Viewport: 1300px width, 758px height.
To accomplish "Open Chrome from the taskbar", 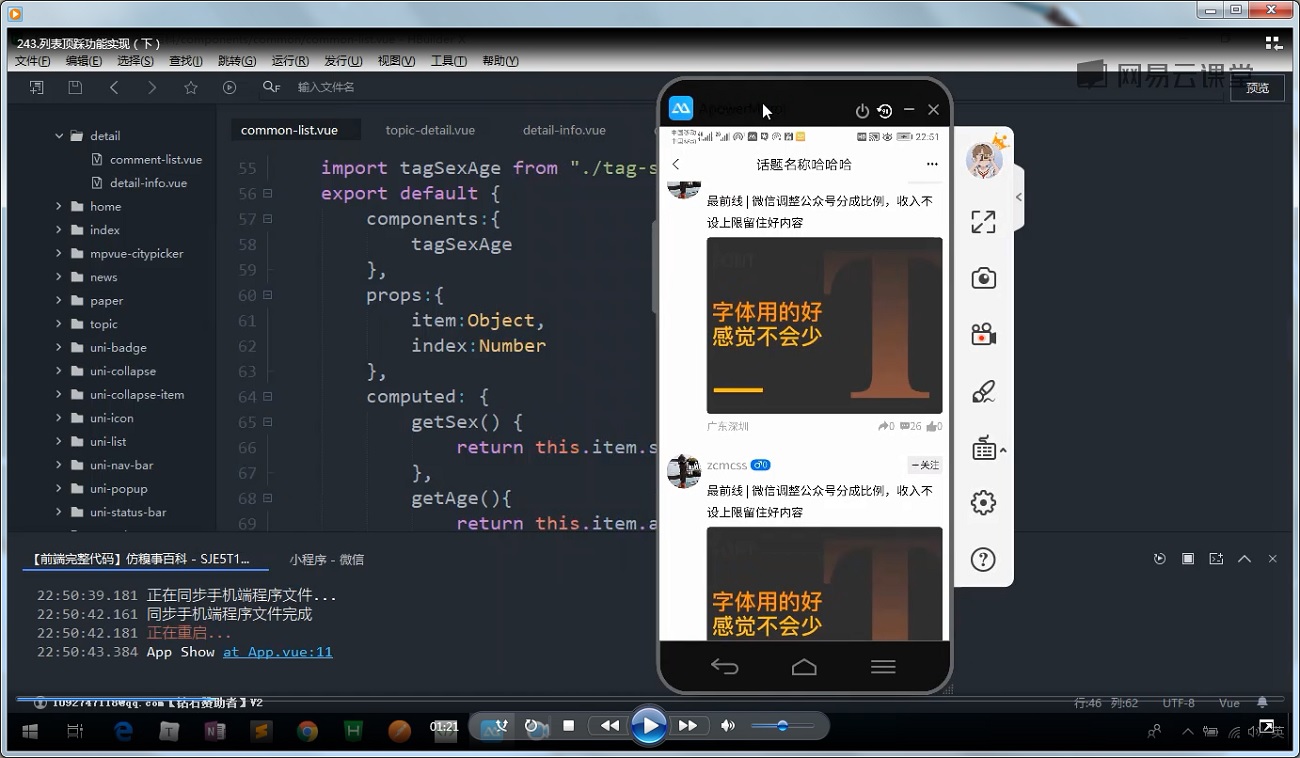I will [307, 732].
